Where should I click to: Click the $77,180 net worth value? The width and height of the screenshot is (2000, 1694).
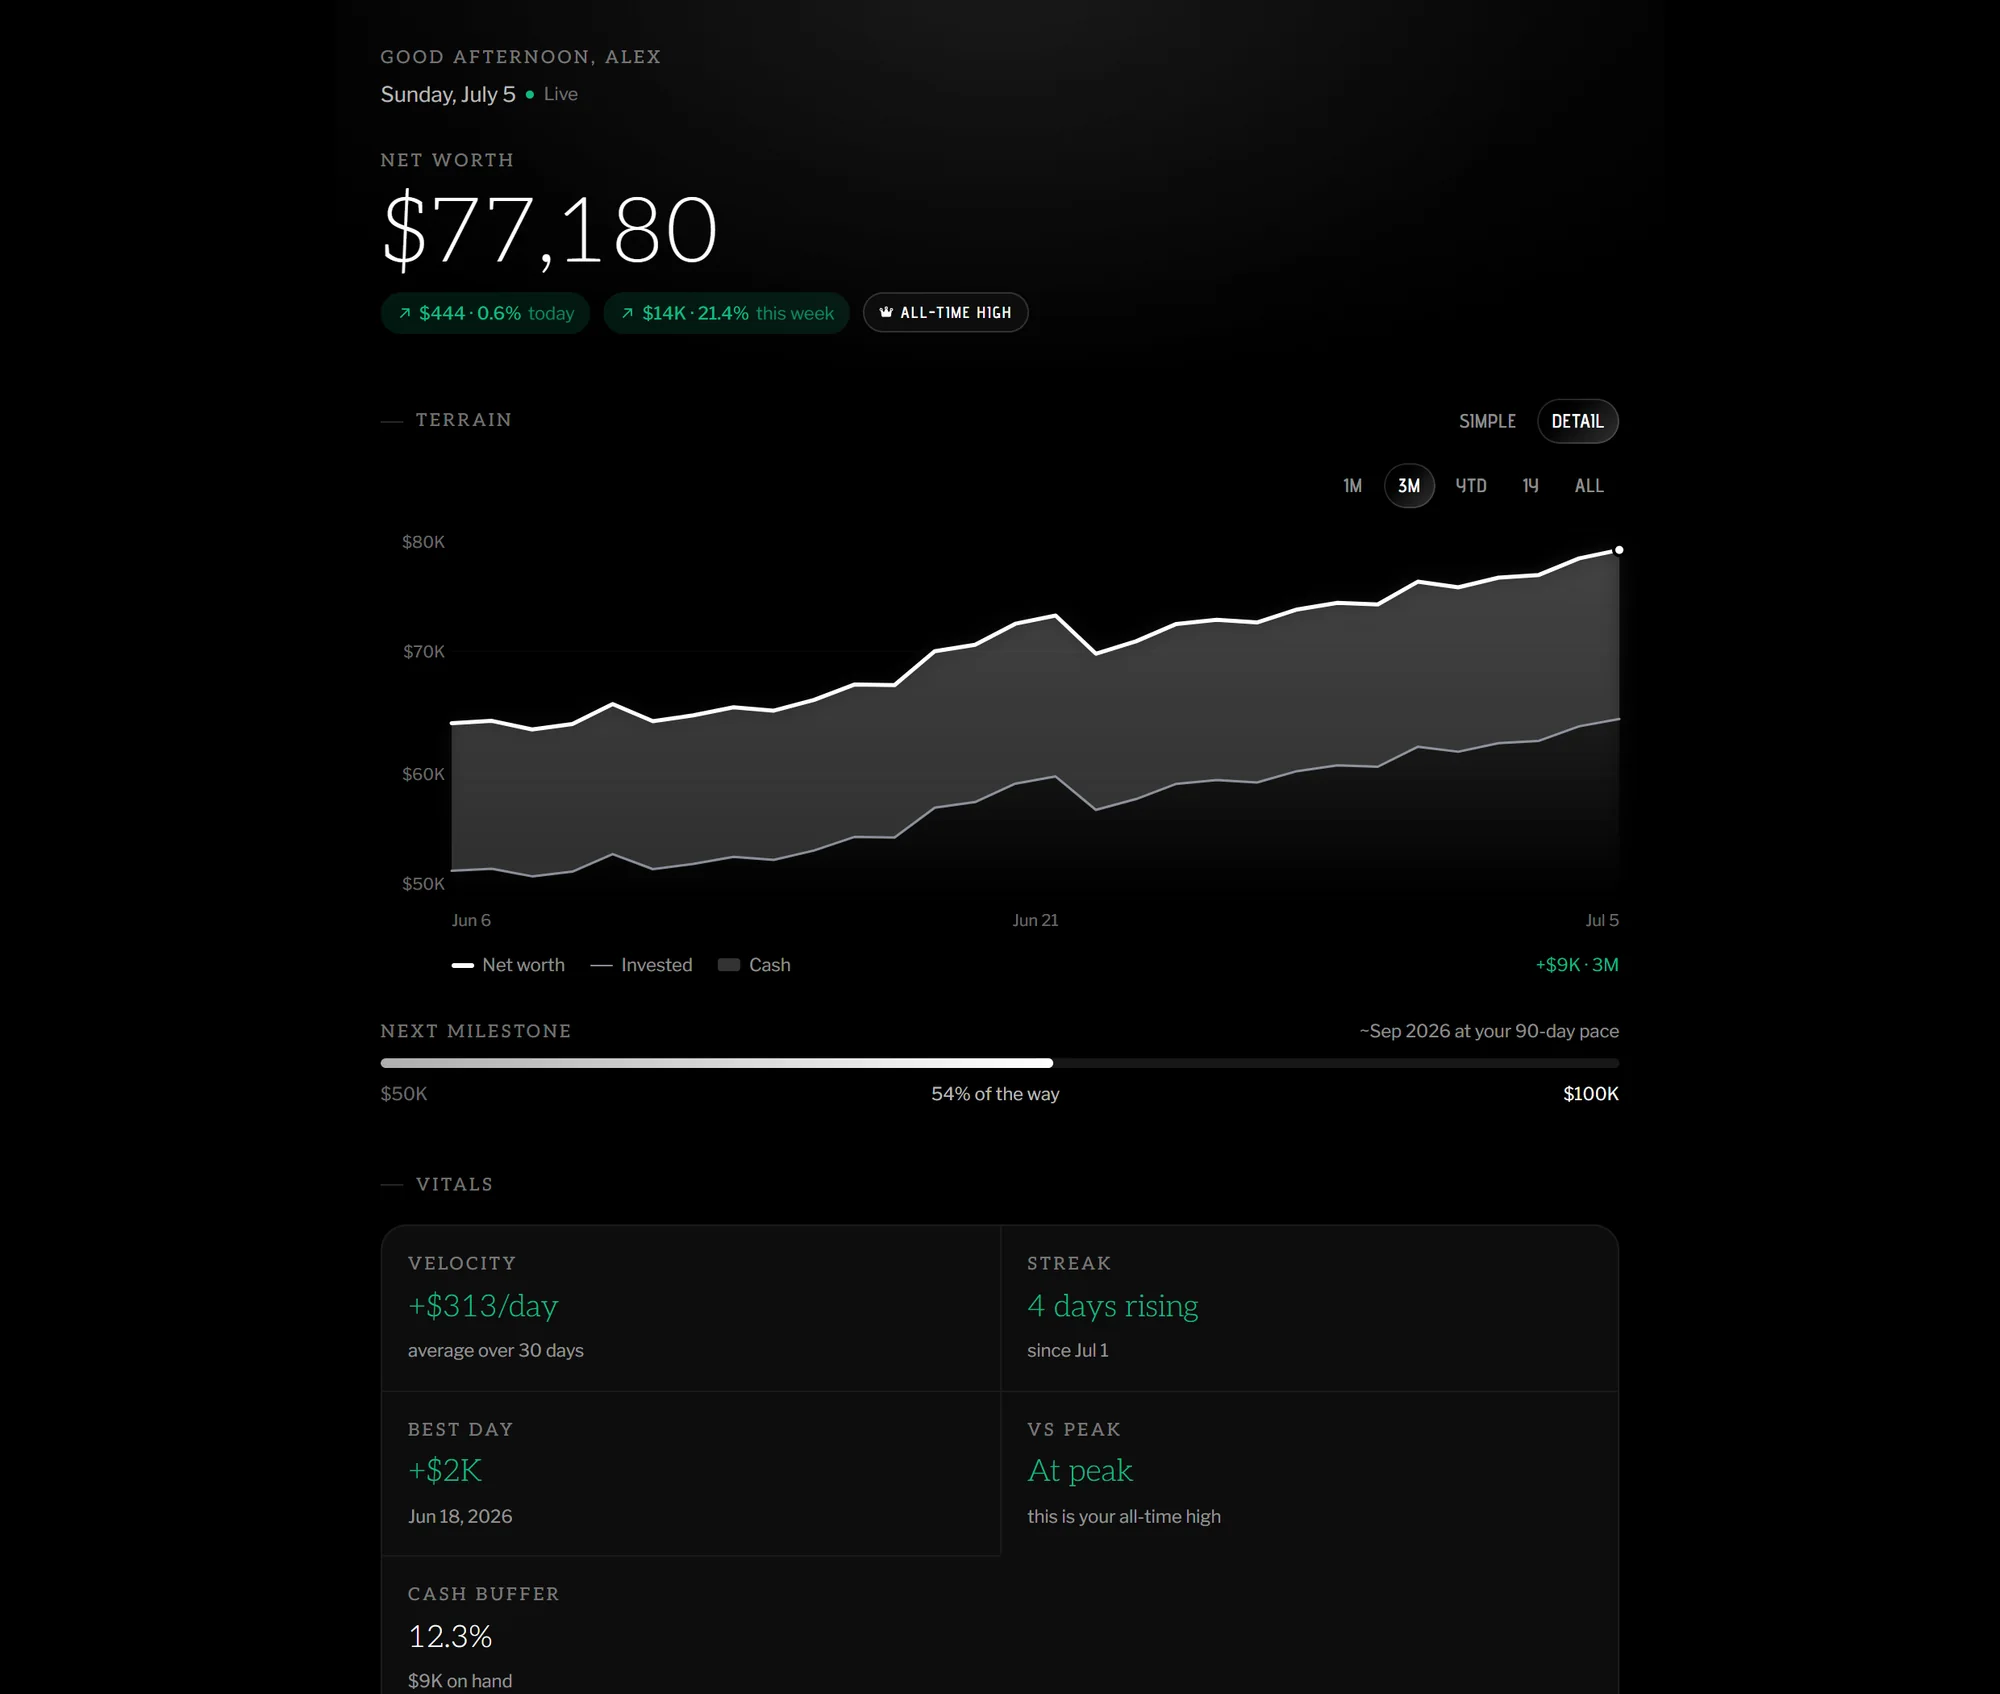point(549,230)
